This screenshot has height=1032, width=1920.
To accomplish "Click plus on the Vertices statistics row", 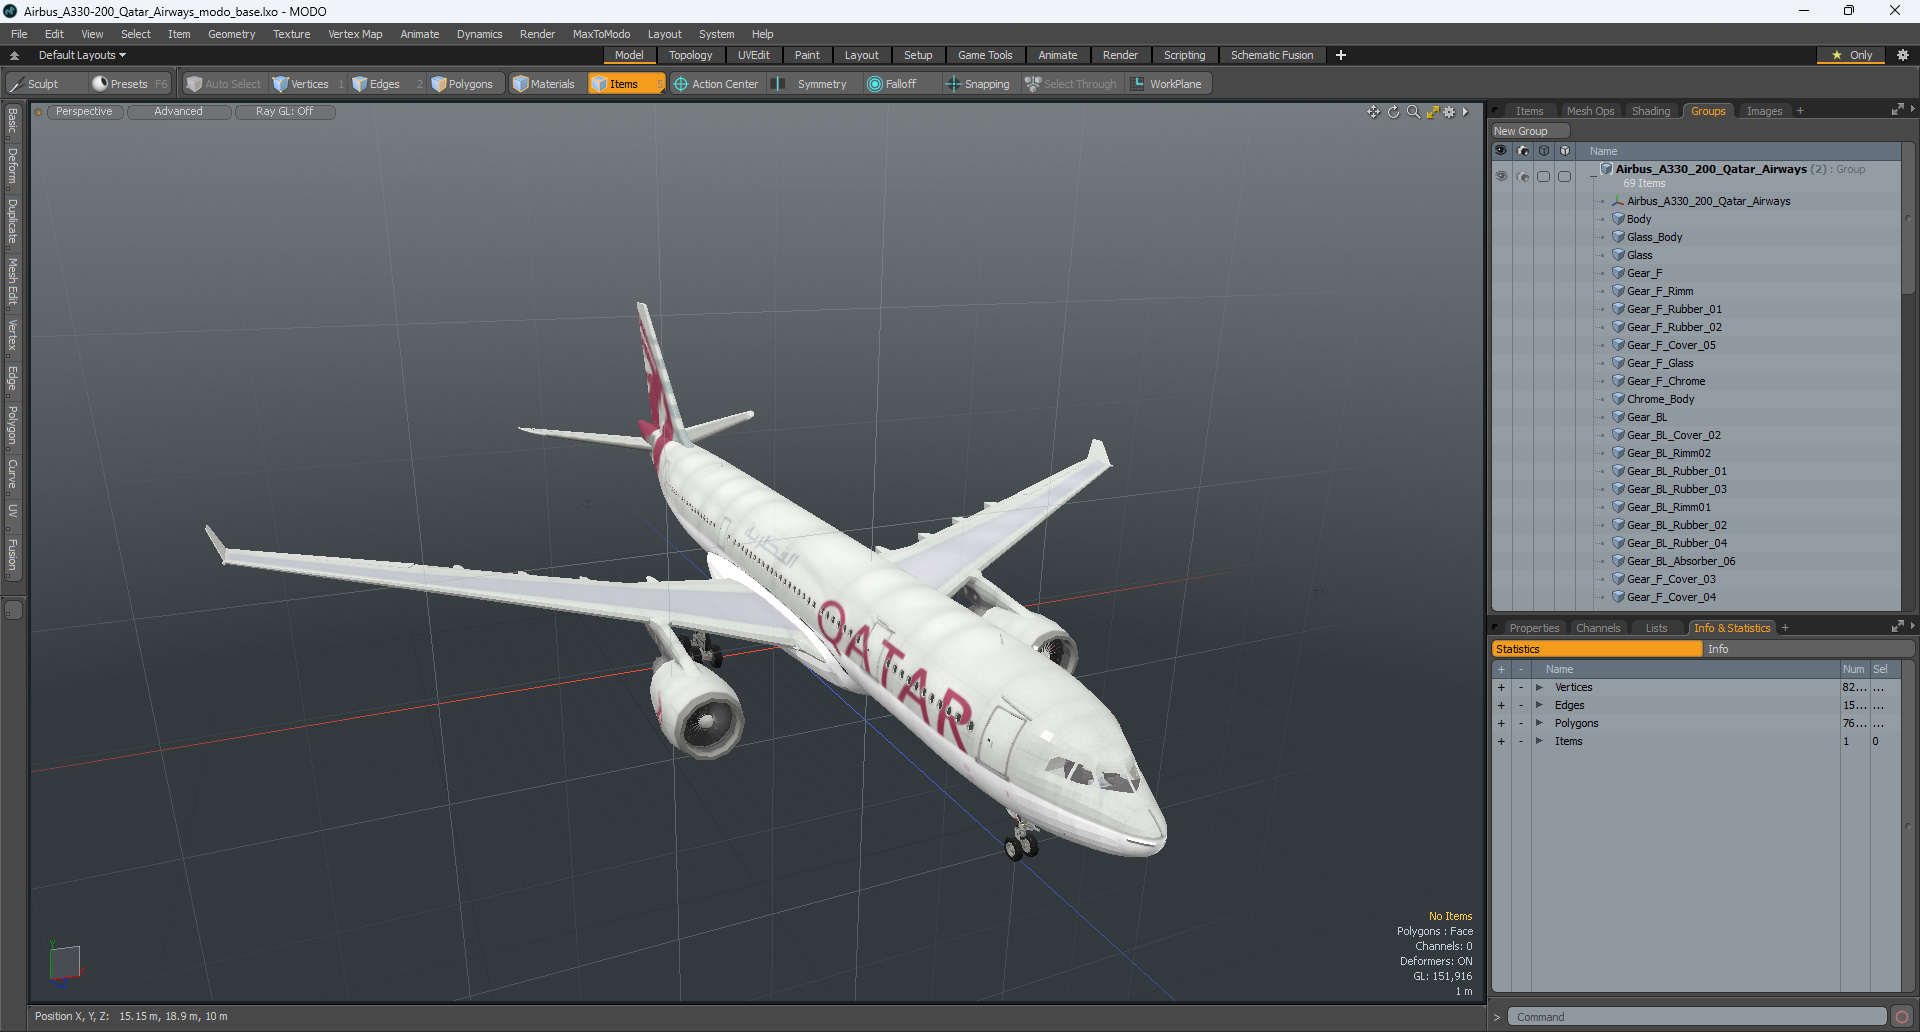I will click(1501, 687).
